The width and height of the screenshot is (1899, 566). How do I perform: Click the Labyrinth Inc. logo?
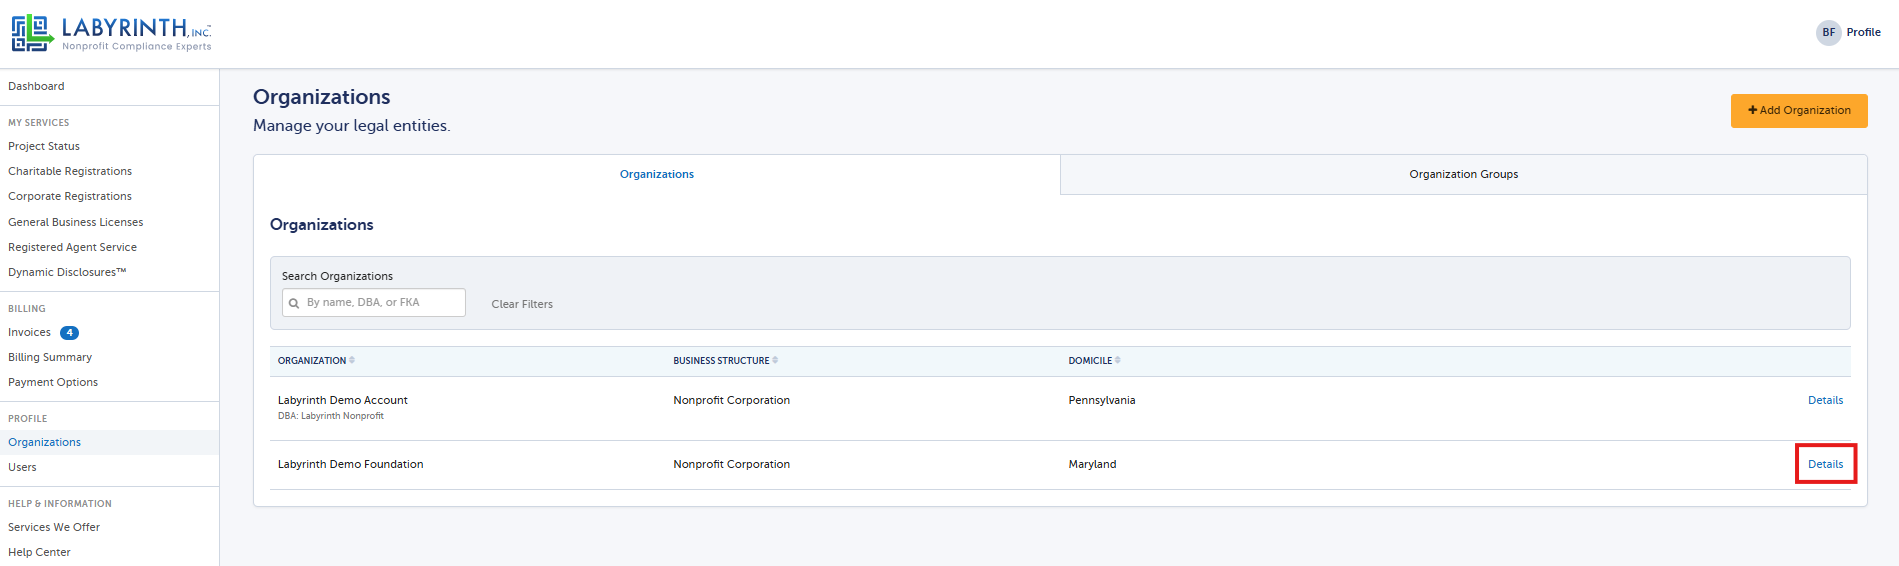(x=111, y=33)
